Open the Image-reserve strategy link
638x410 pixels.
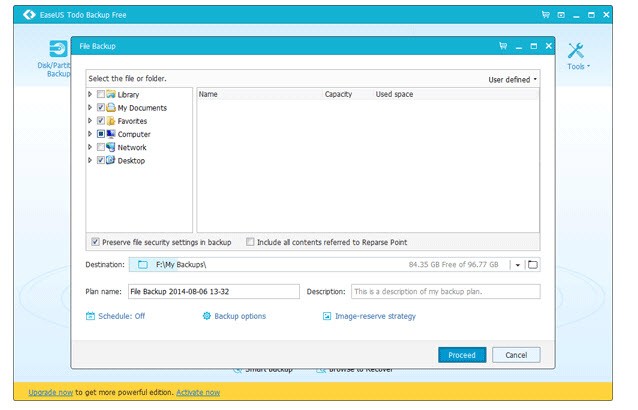pos(375,316)
